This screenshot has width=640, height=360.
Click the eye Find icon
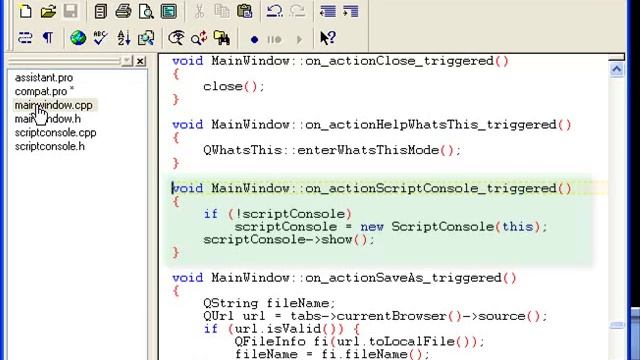pyautogui.click(x=176, y=38)
